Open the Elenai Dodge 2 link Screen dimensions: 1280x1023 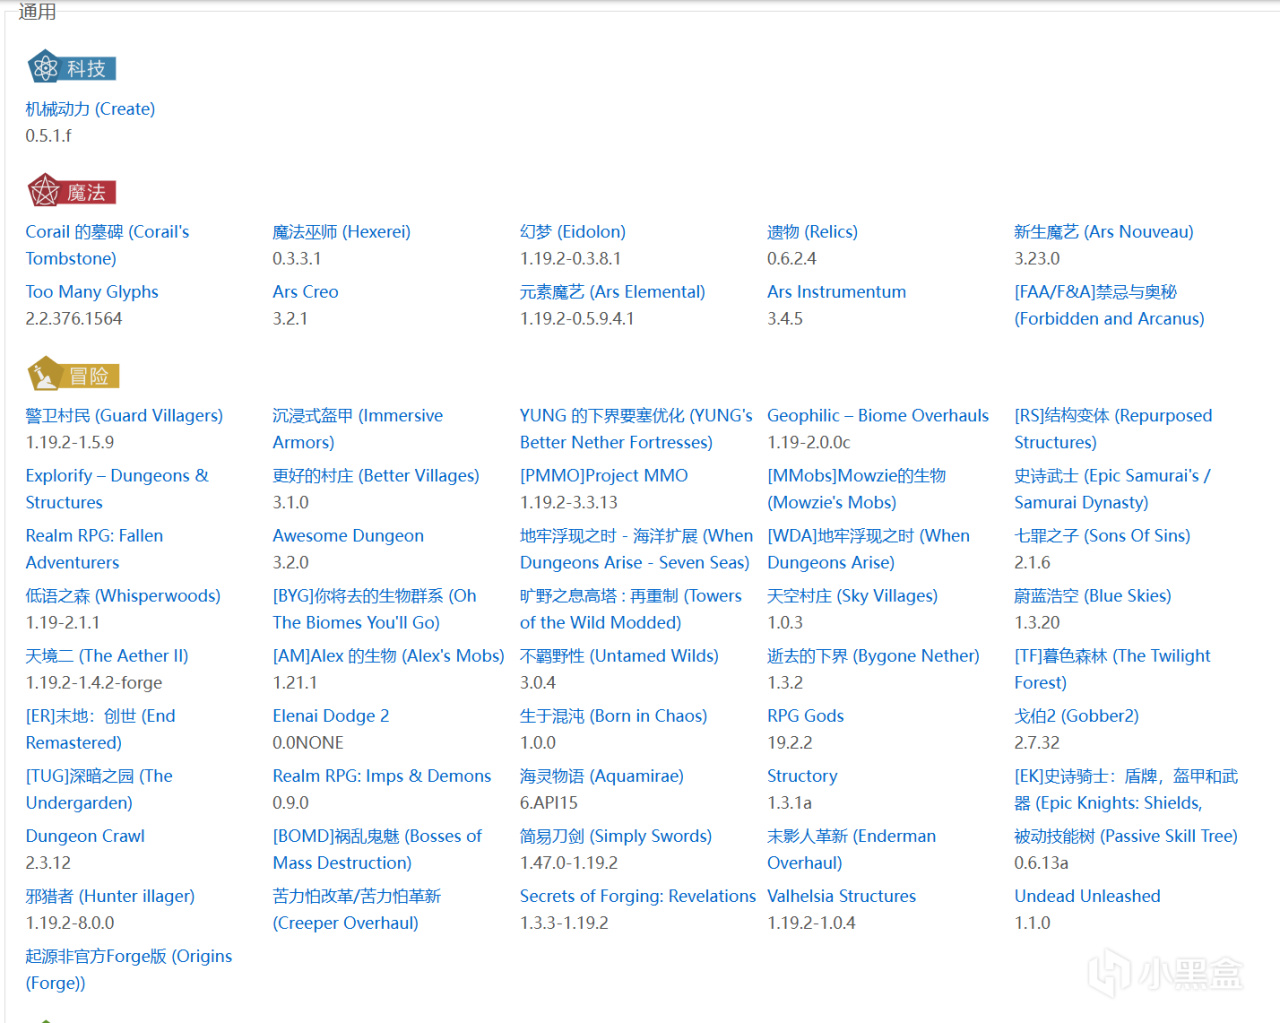[331, 716]
